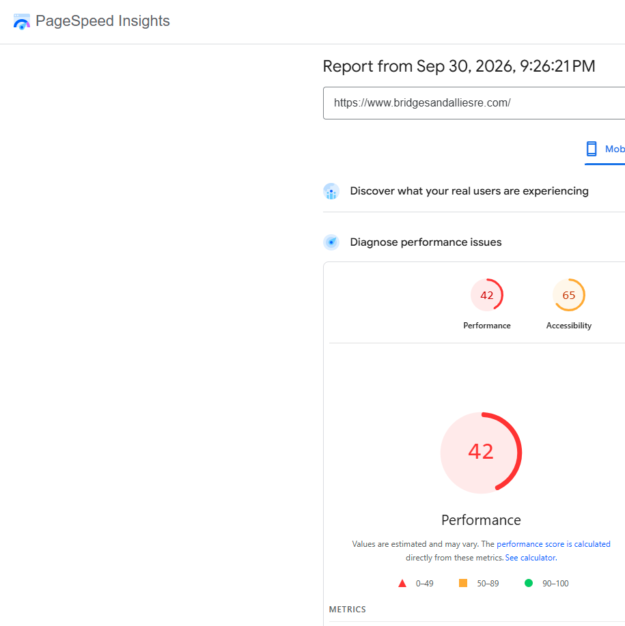Viewport: 625px width, 626px height.
Task: Click the PageSpeed Insights logo icon
Action: click(22, 21)
